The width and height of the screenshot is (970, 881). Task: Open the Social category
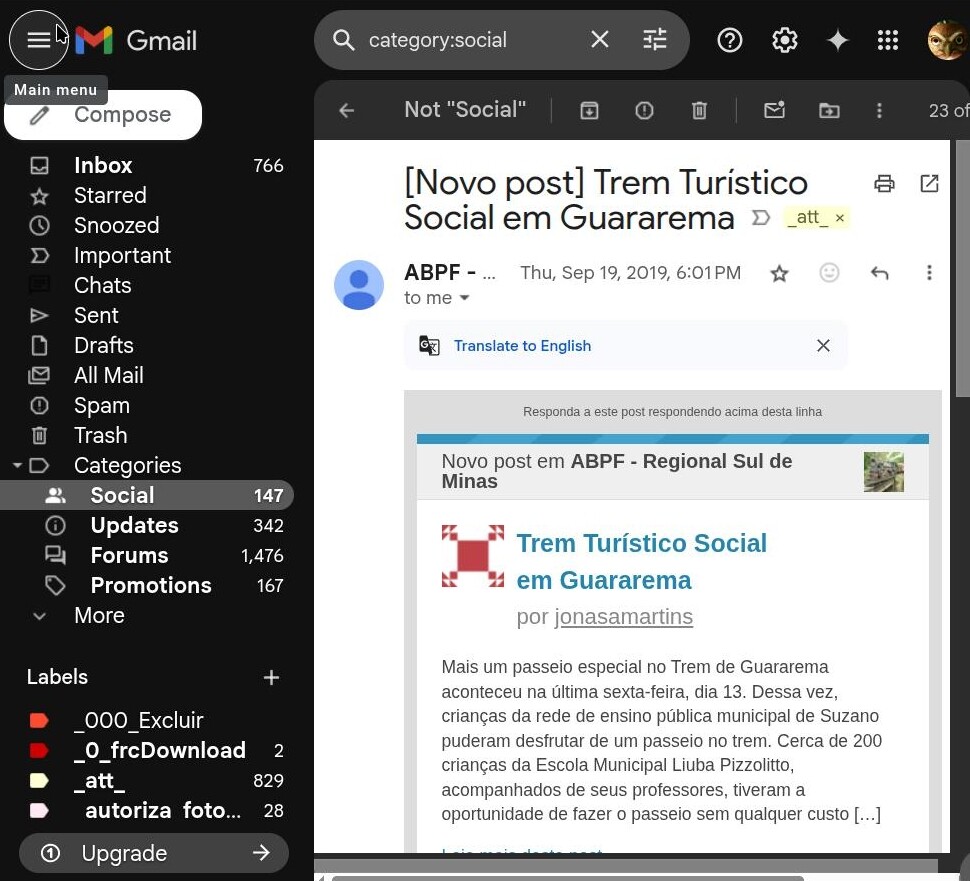[122, 496]
